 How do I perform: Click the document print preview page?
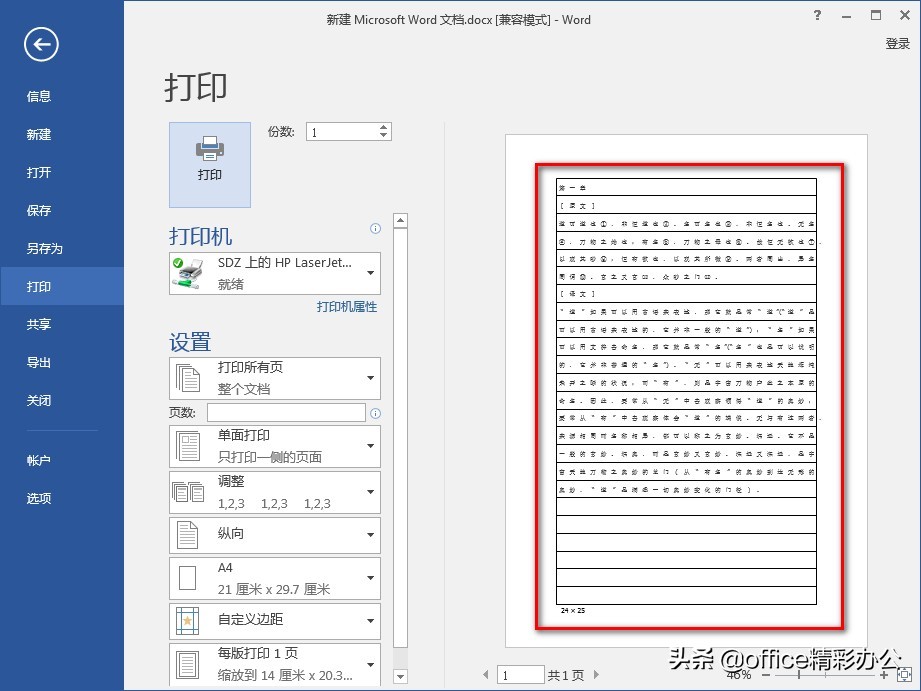coord(687,390)
